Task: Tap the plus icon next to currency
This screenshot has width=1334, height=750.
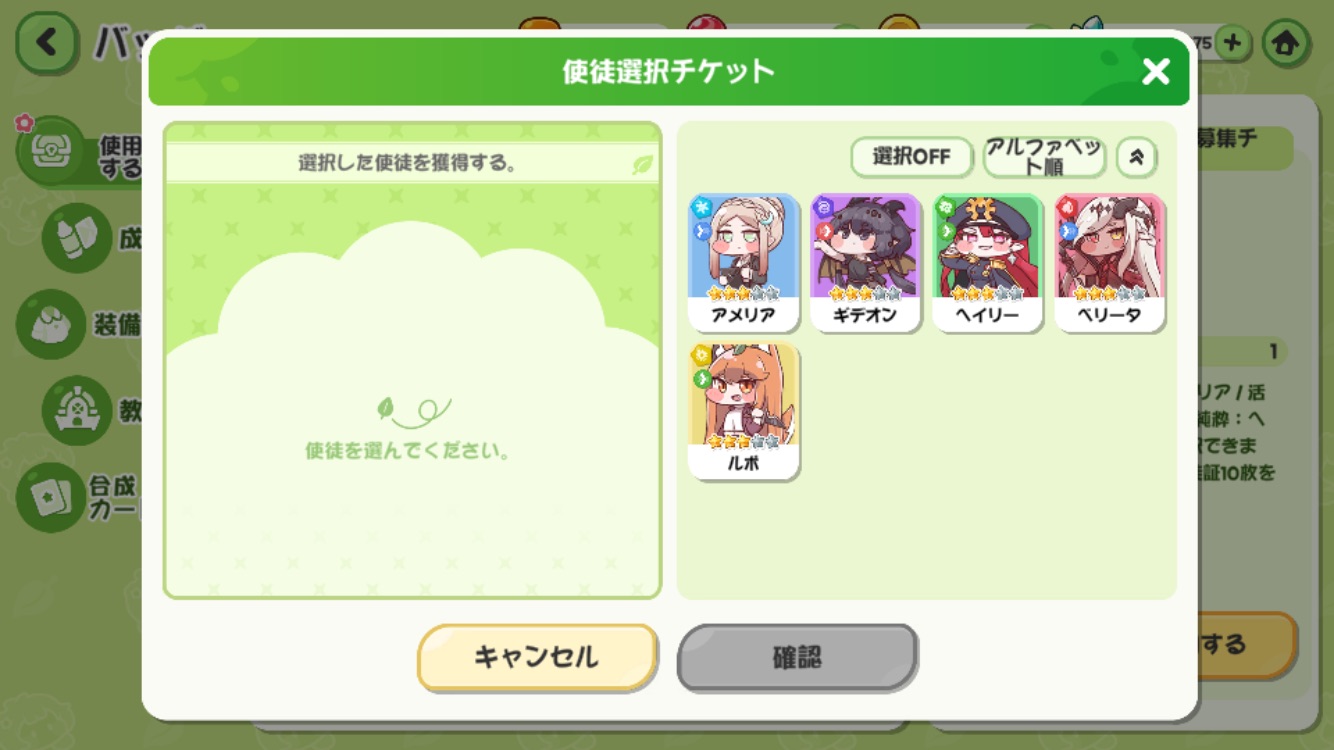Action: click(x=1233, y=43)
